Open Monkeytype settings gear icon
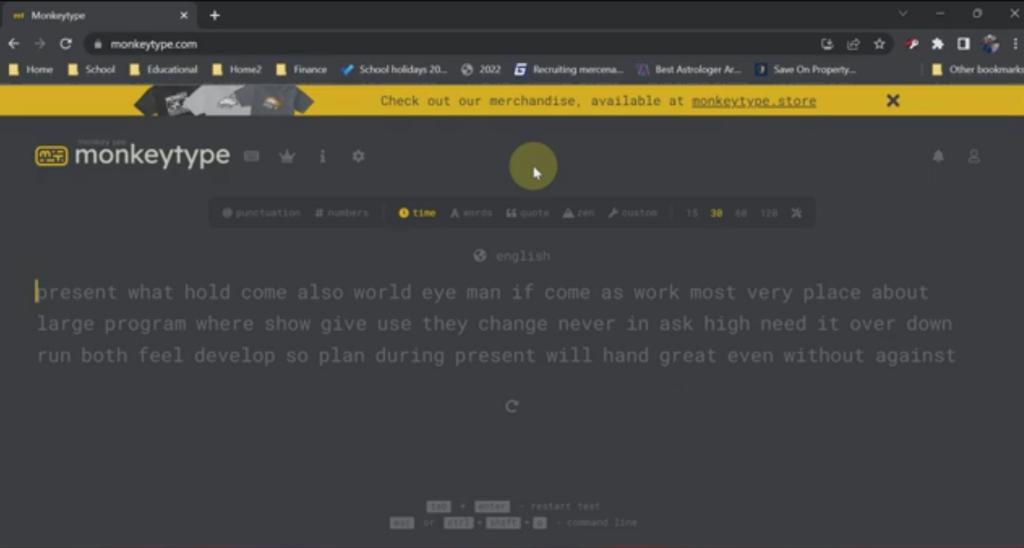The image size is (1024, 548). (x=358, y=157)
